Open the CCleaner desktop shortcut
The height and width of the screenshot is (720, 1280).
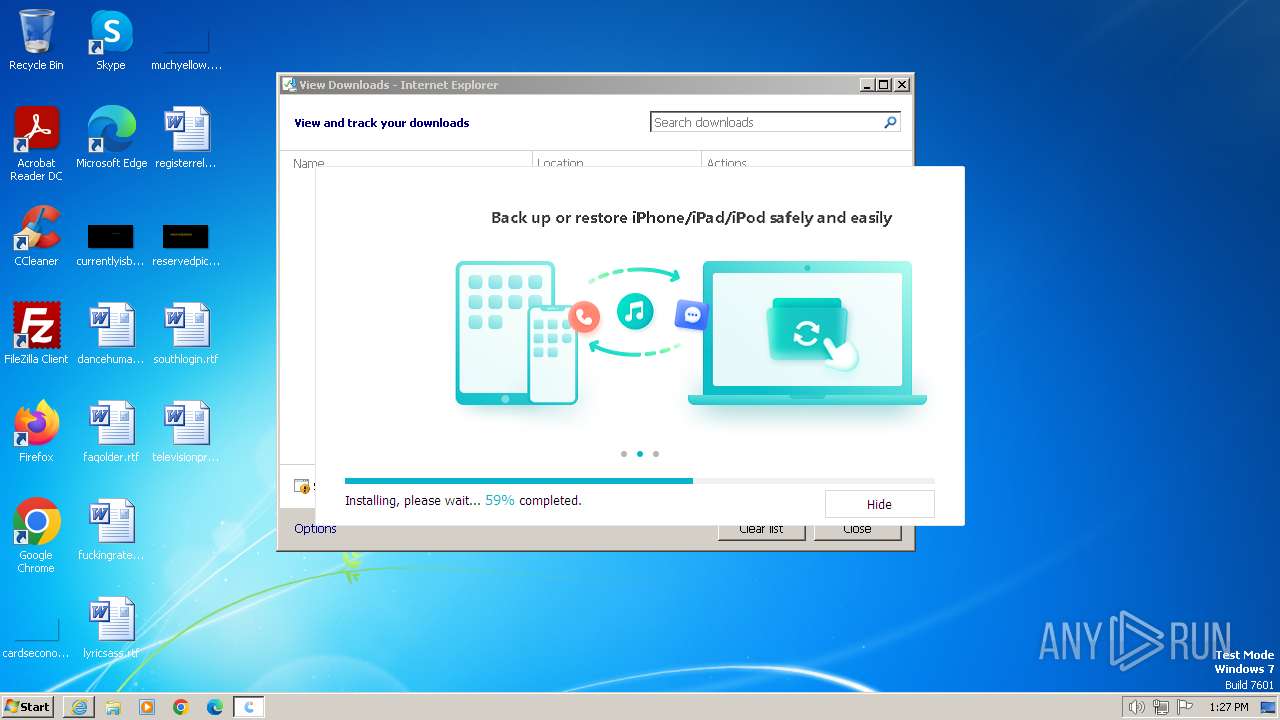tap(36, 235)
